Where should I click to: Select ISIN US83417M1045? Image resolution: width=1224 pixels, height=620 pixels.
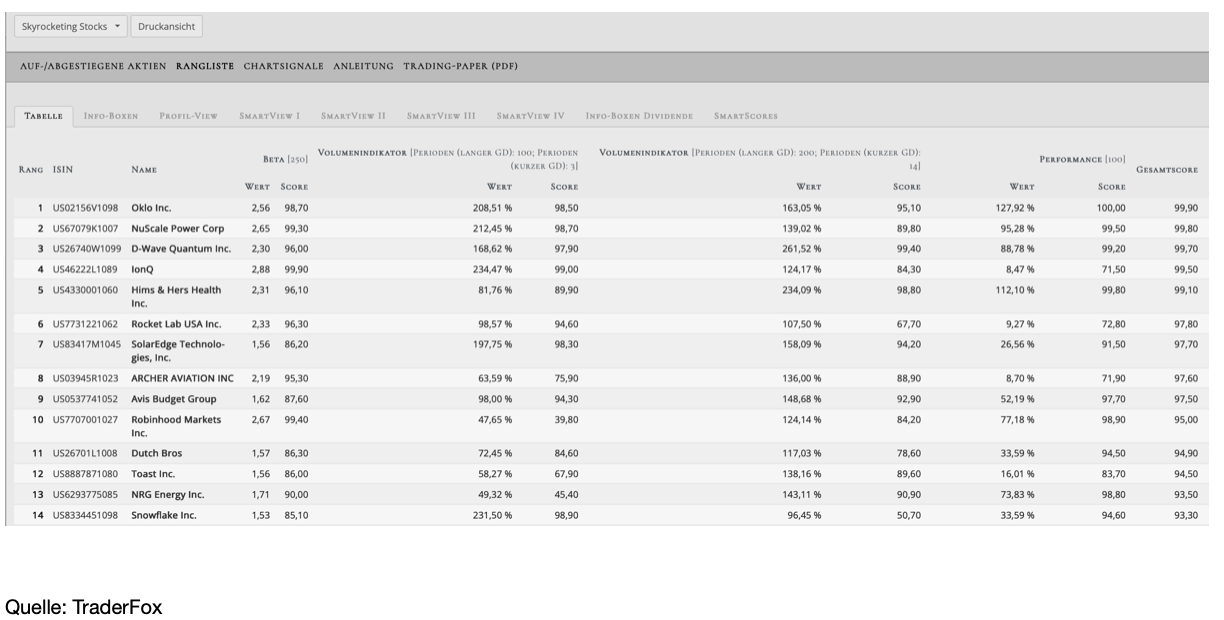[x=86, y=344]
